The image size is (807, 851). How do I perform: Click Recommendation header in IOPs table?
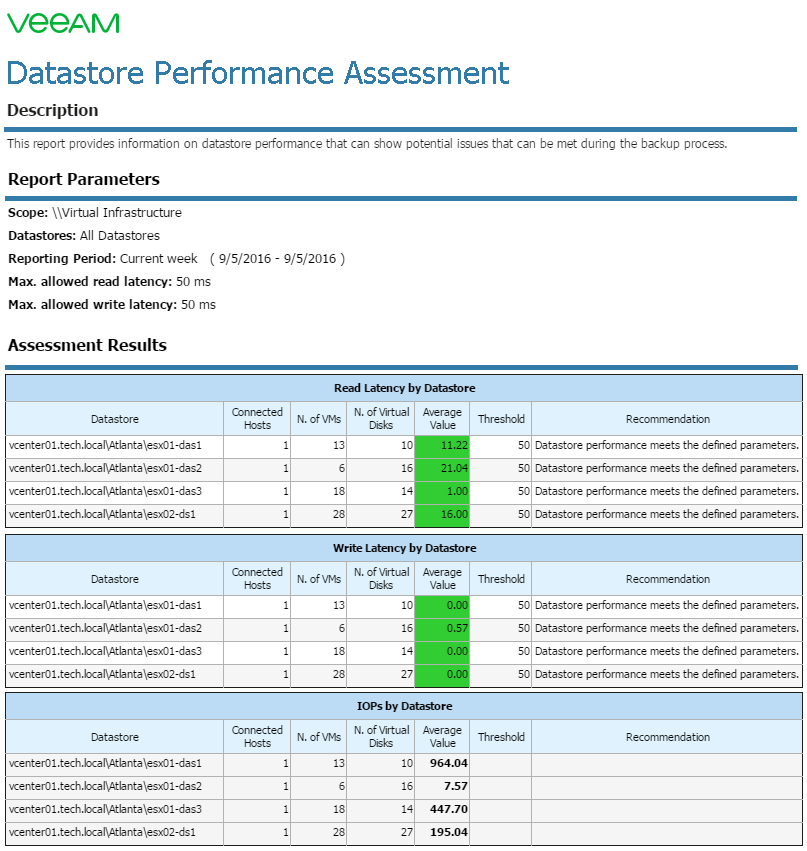668,737
